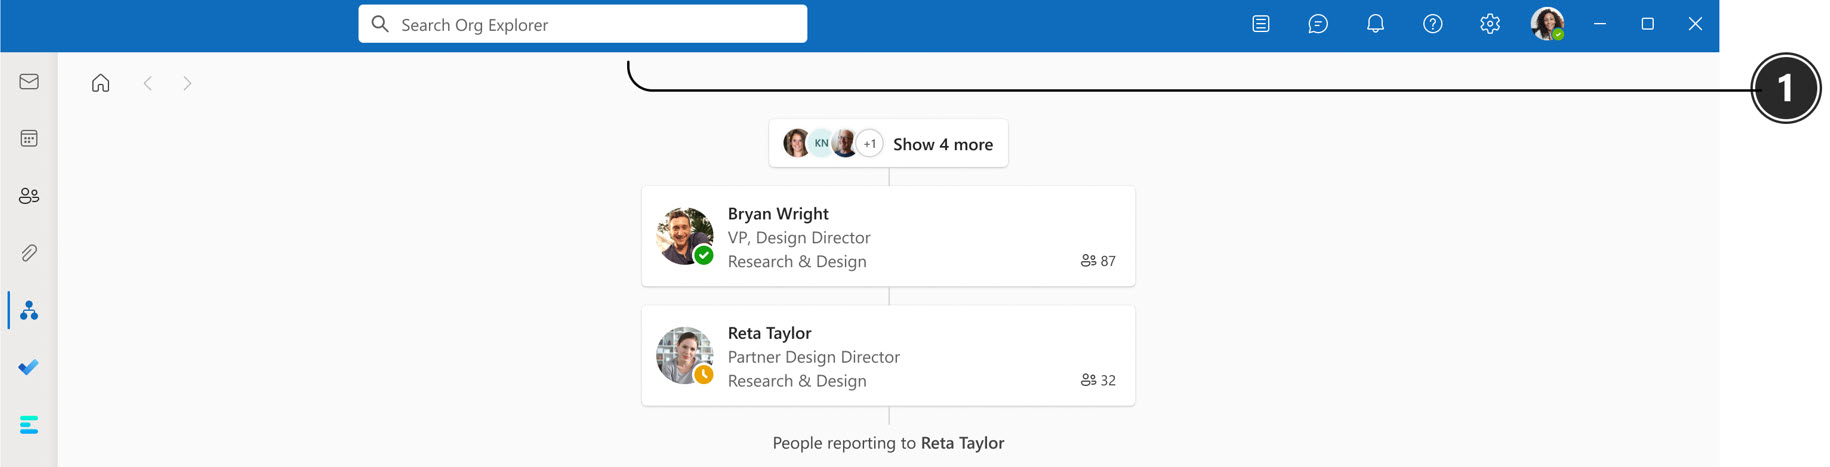The image size is (1830, 467).
Task: Maximize the window
Action: (1647, 24)
